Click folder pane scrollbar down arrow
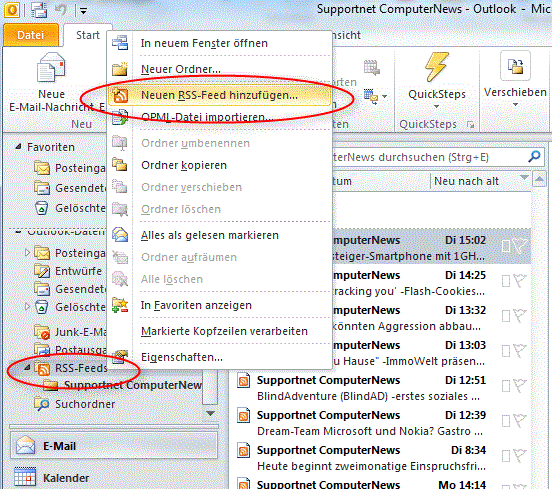 pos(211,413)
